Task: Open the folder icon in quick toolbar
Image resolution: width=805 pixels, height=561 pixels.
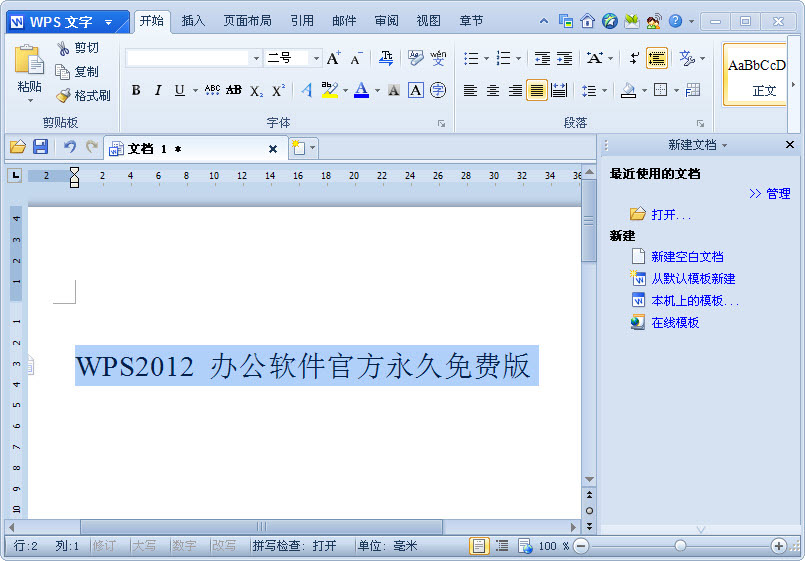Action: coord(17,147)
